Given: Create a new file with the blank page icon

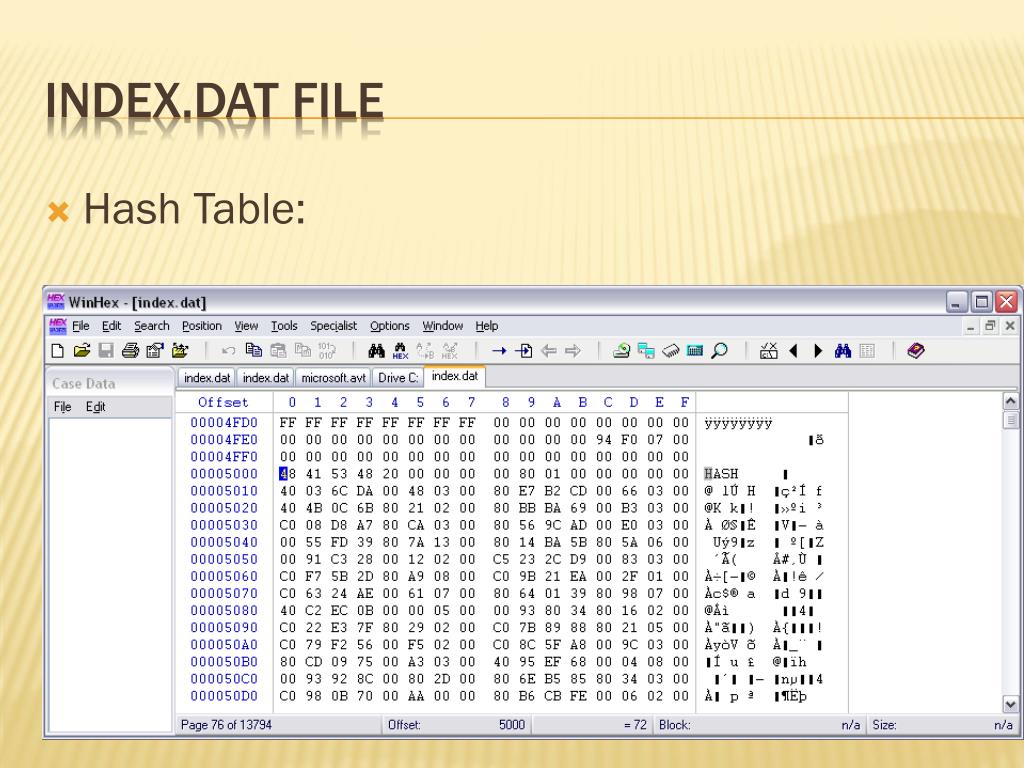Looking at the screenshot, I should pyautogui.click(x=57, y=351).
